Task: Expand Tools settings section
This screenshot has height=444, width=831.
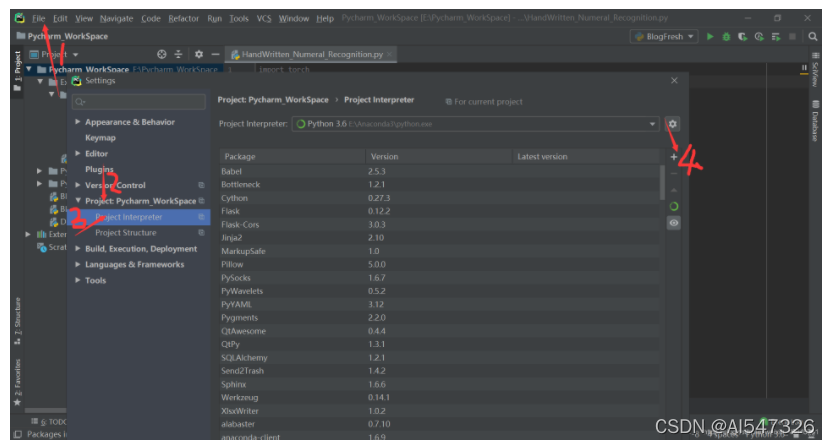Action: pos(78,280)
